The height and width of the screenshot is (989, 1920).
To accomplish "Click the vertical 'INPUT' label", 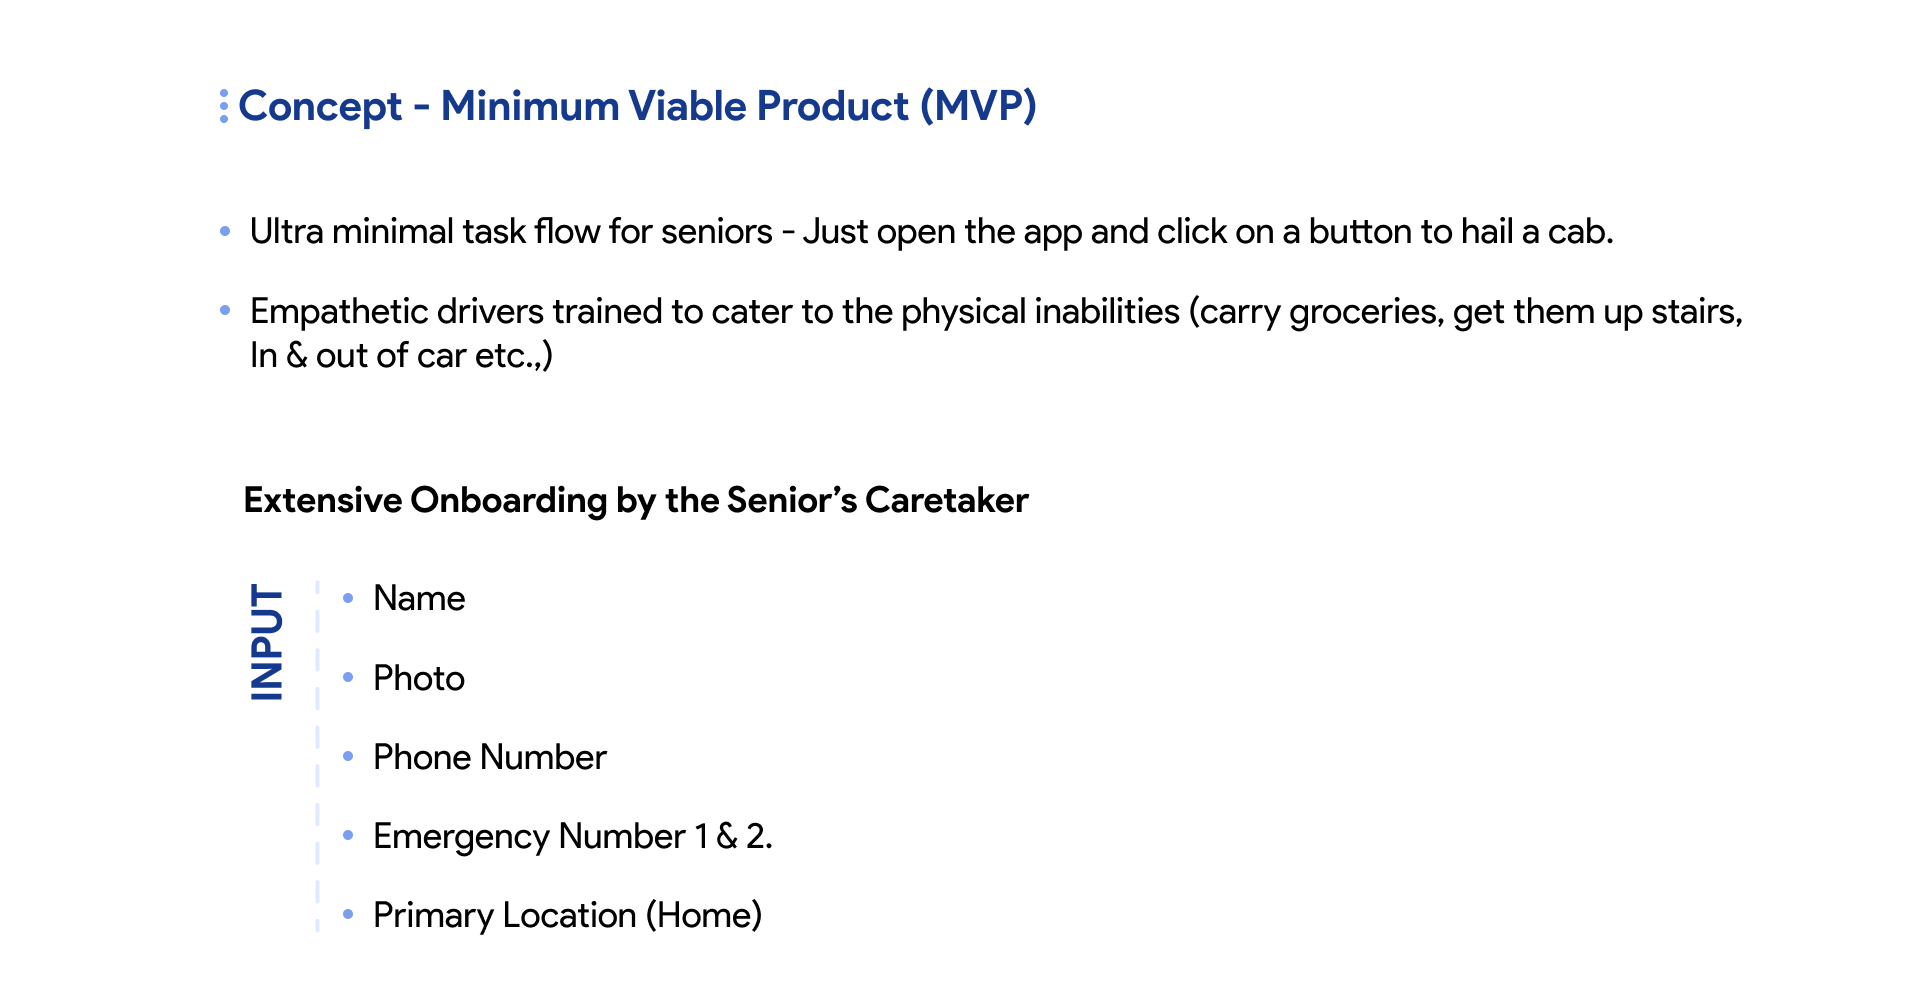I will coord(267,641).
